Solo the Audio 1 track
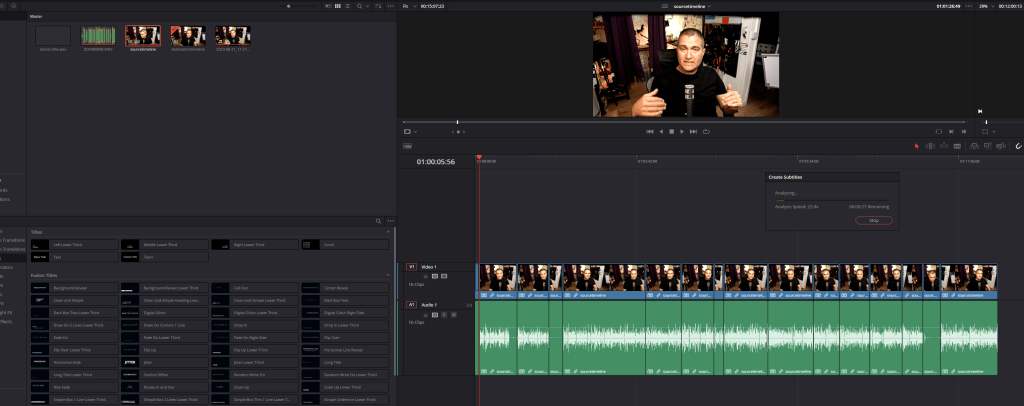Viewport: 1024px width, 406px height. [x=444, y=315]
